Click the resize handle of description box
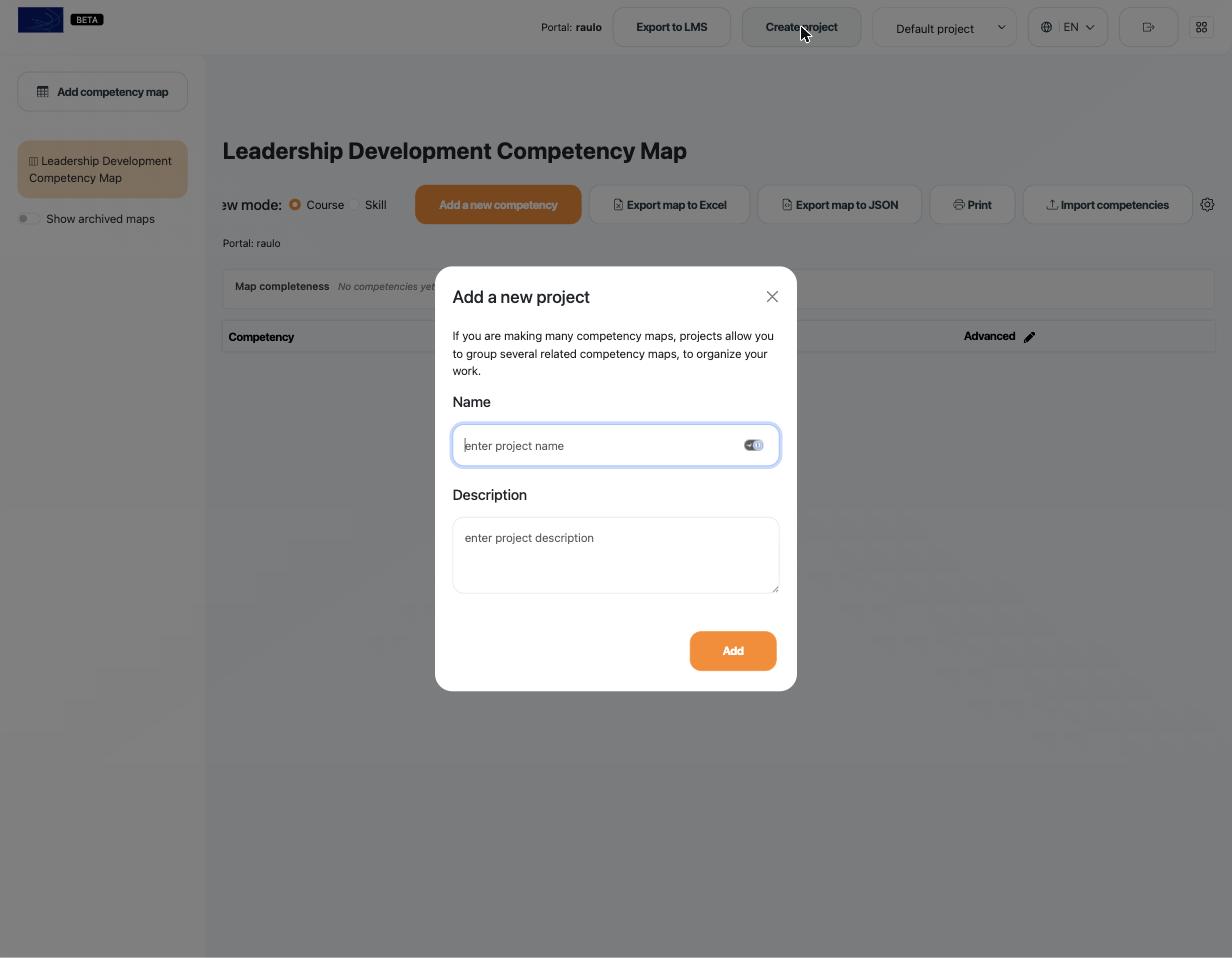 click(x=774, y=588)
